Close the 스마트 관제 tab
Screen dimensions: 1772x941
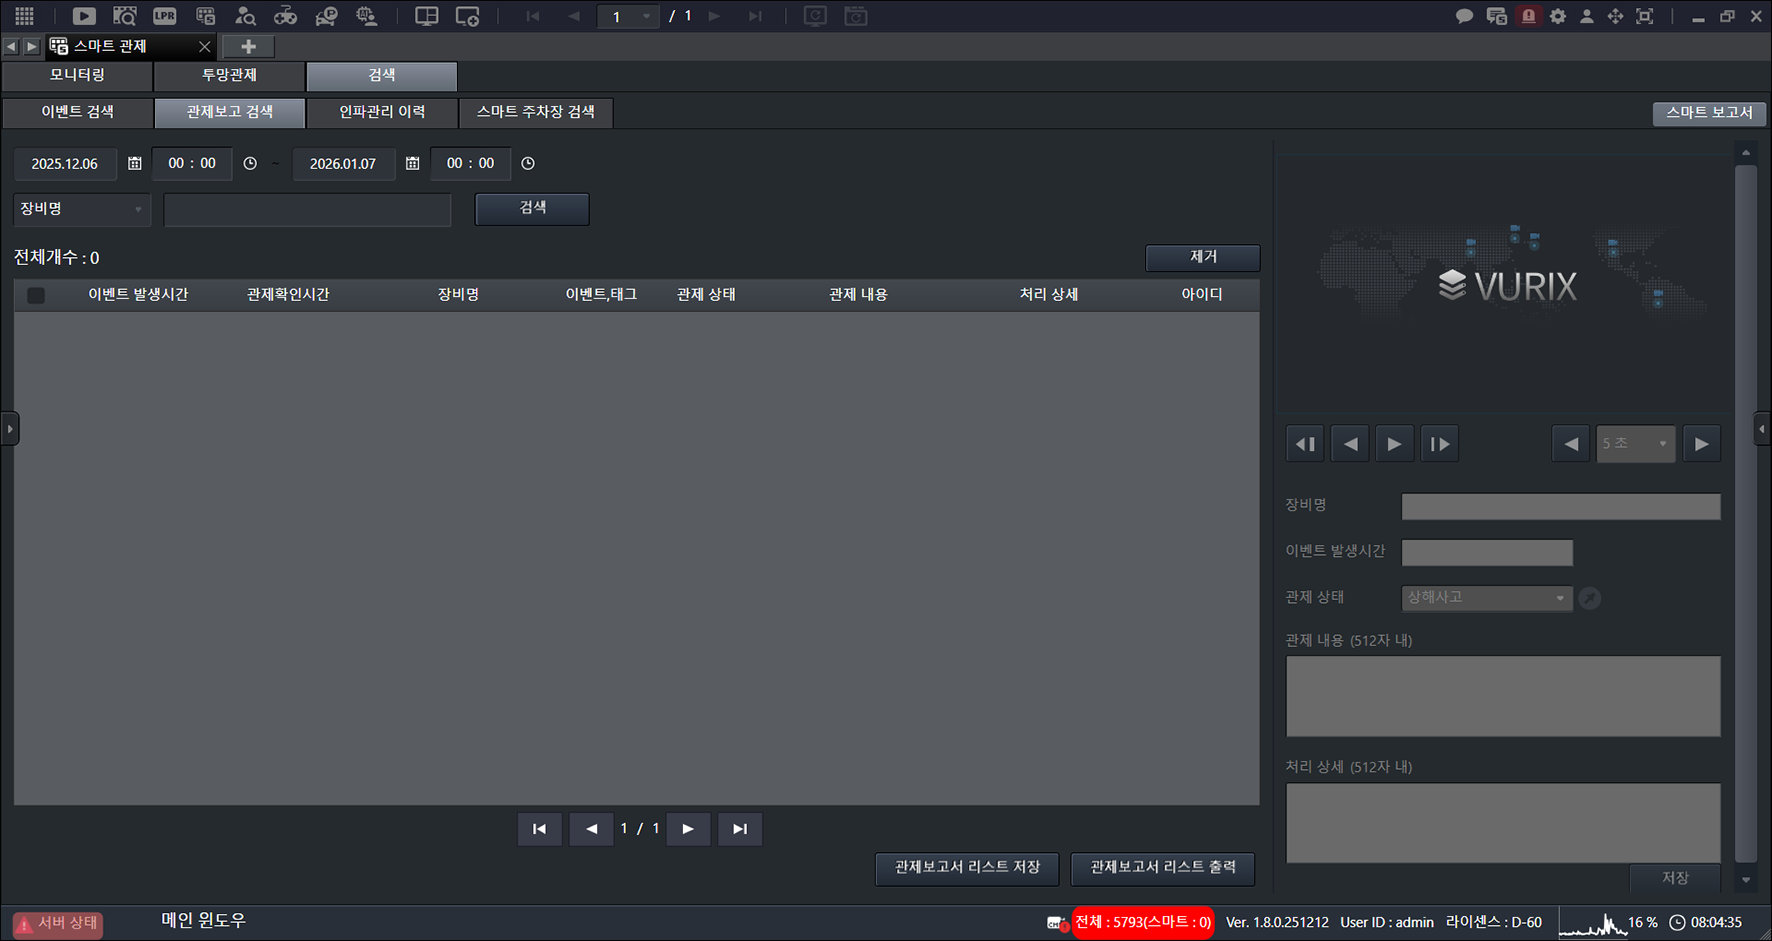(205, 46)
